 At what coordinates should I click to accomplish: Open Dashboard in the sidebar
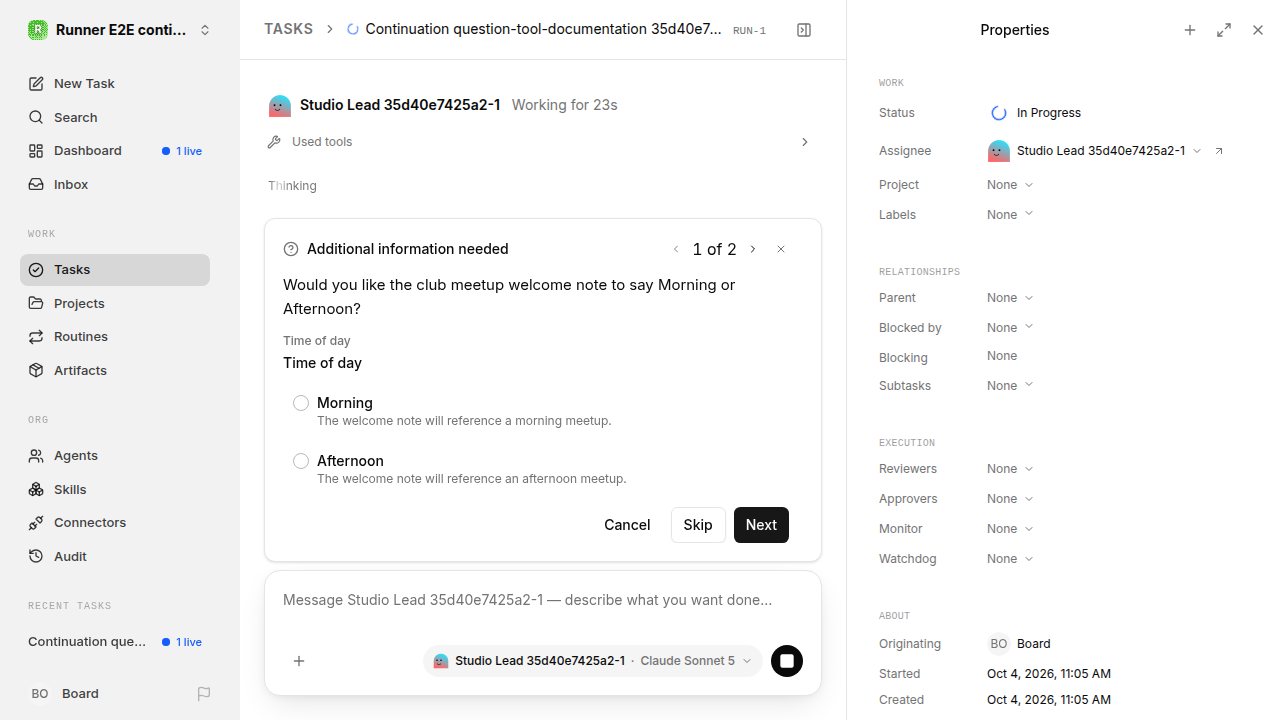coord(115,151)
